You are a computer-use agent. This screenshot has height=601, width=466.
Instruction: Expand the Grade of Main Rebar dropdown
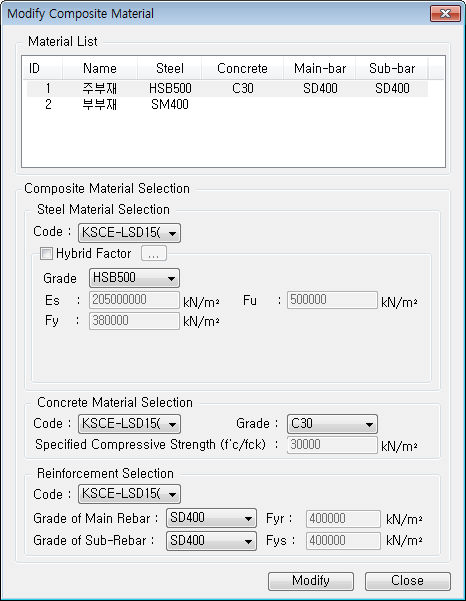coord(211,518)
